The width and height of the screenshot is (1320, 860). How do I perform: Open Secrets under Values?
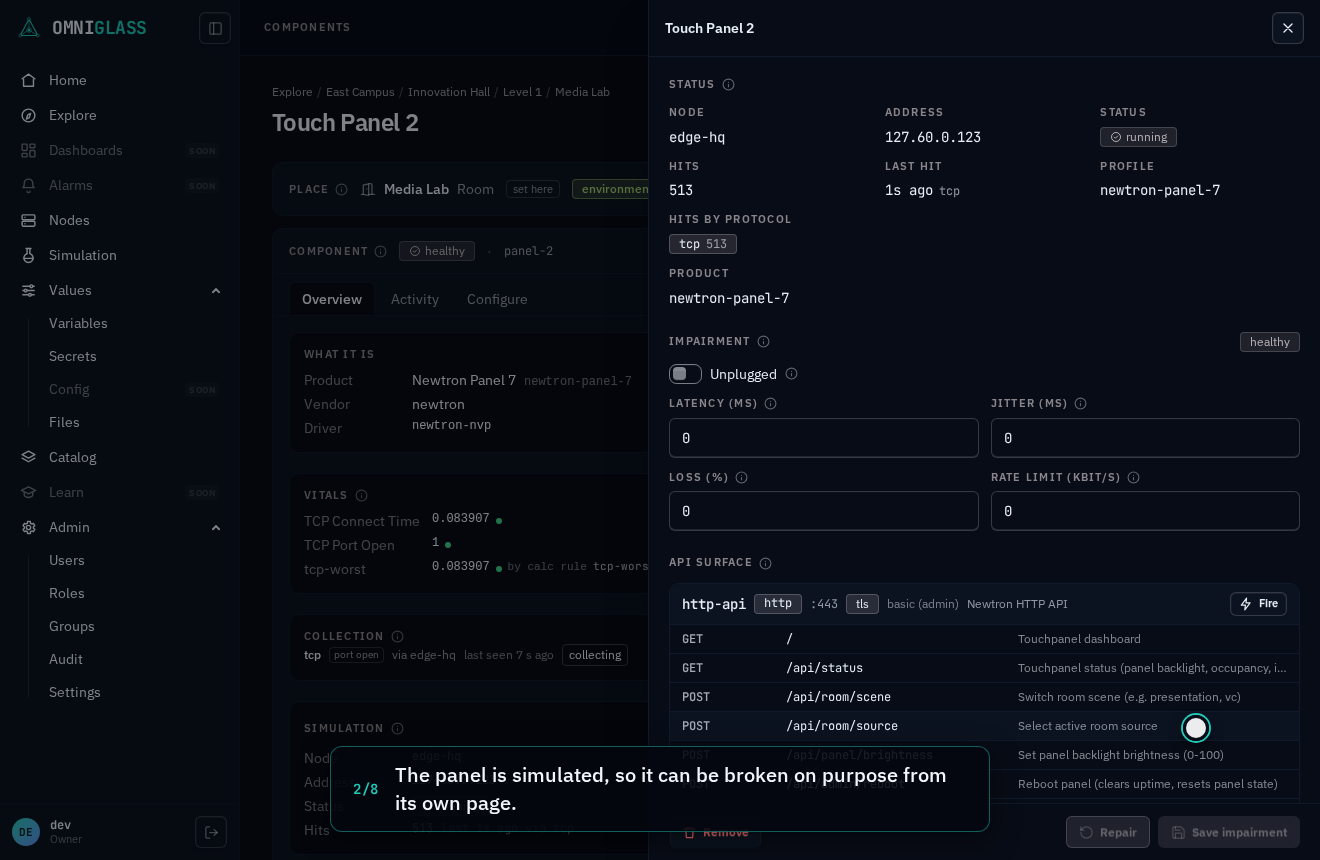pyautogui.click(x=73, y=356)
